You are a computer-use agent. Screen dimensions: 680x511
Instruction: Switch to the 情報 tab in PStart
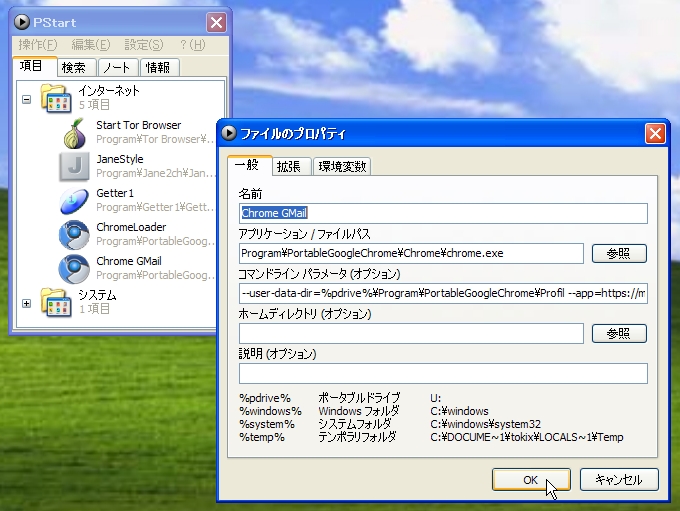[159, 68]
